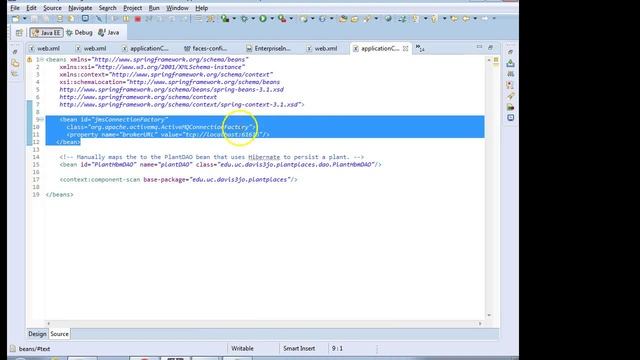The width and height of the screenshot is (640, 360).
Task: Open the Run configurations dropdown arrow
Action: [x=272, y=19]
